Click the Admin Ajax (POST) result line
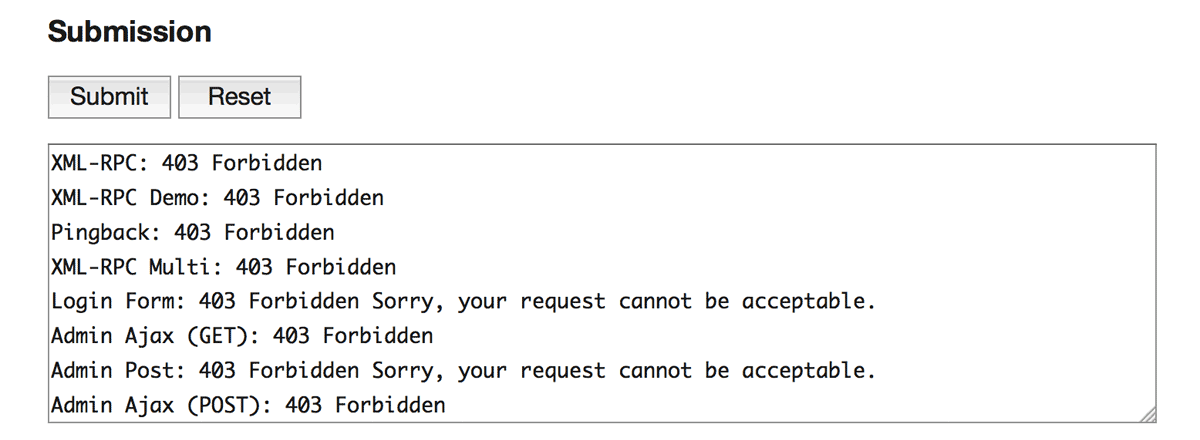The height and width of the screenshot is (440, 1200). tap(248, 406)
